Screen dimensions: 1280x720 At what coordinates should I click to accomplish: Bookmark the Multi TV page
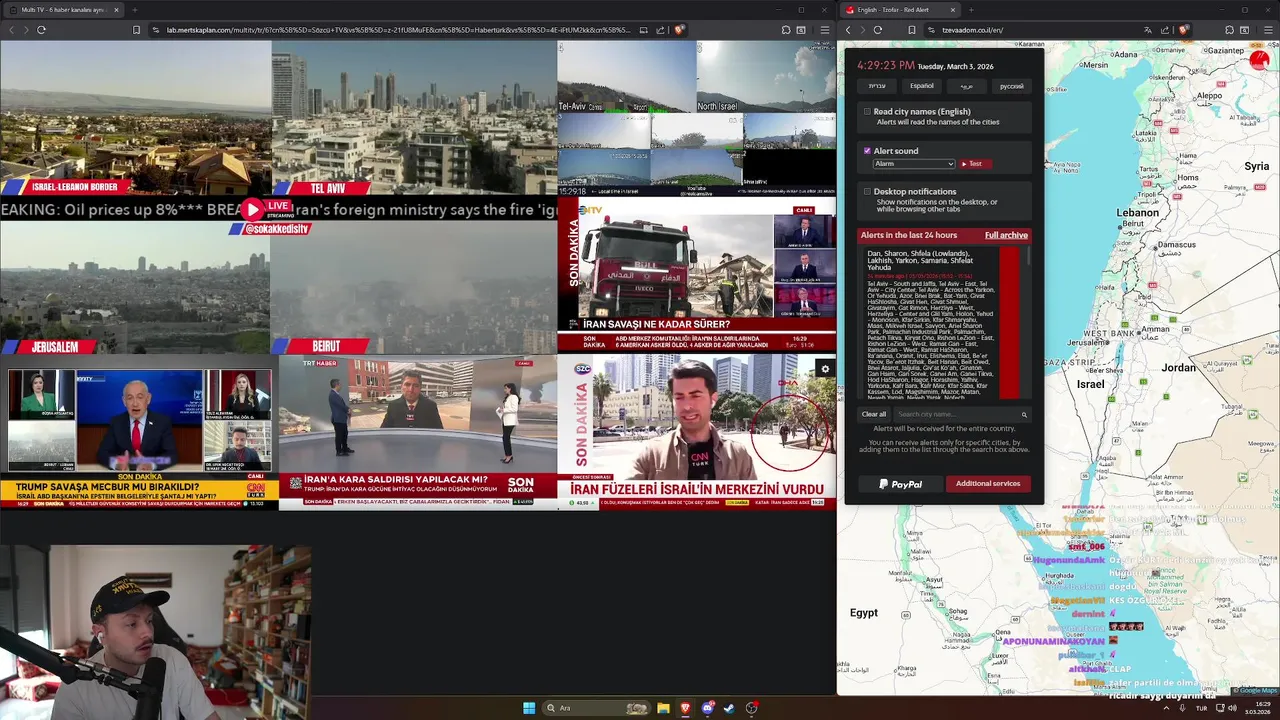(137, 30)
